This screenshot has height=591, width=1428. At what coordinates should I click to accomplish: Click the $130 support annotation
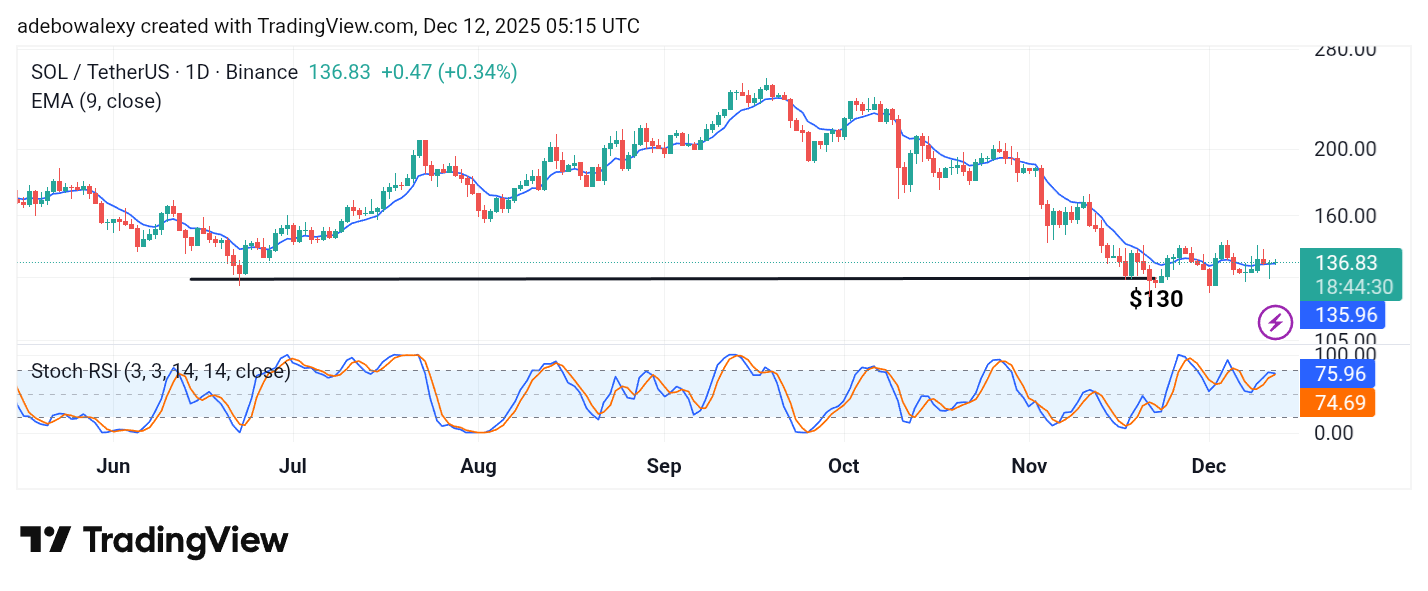1156,299
